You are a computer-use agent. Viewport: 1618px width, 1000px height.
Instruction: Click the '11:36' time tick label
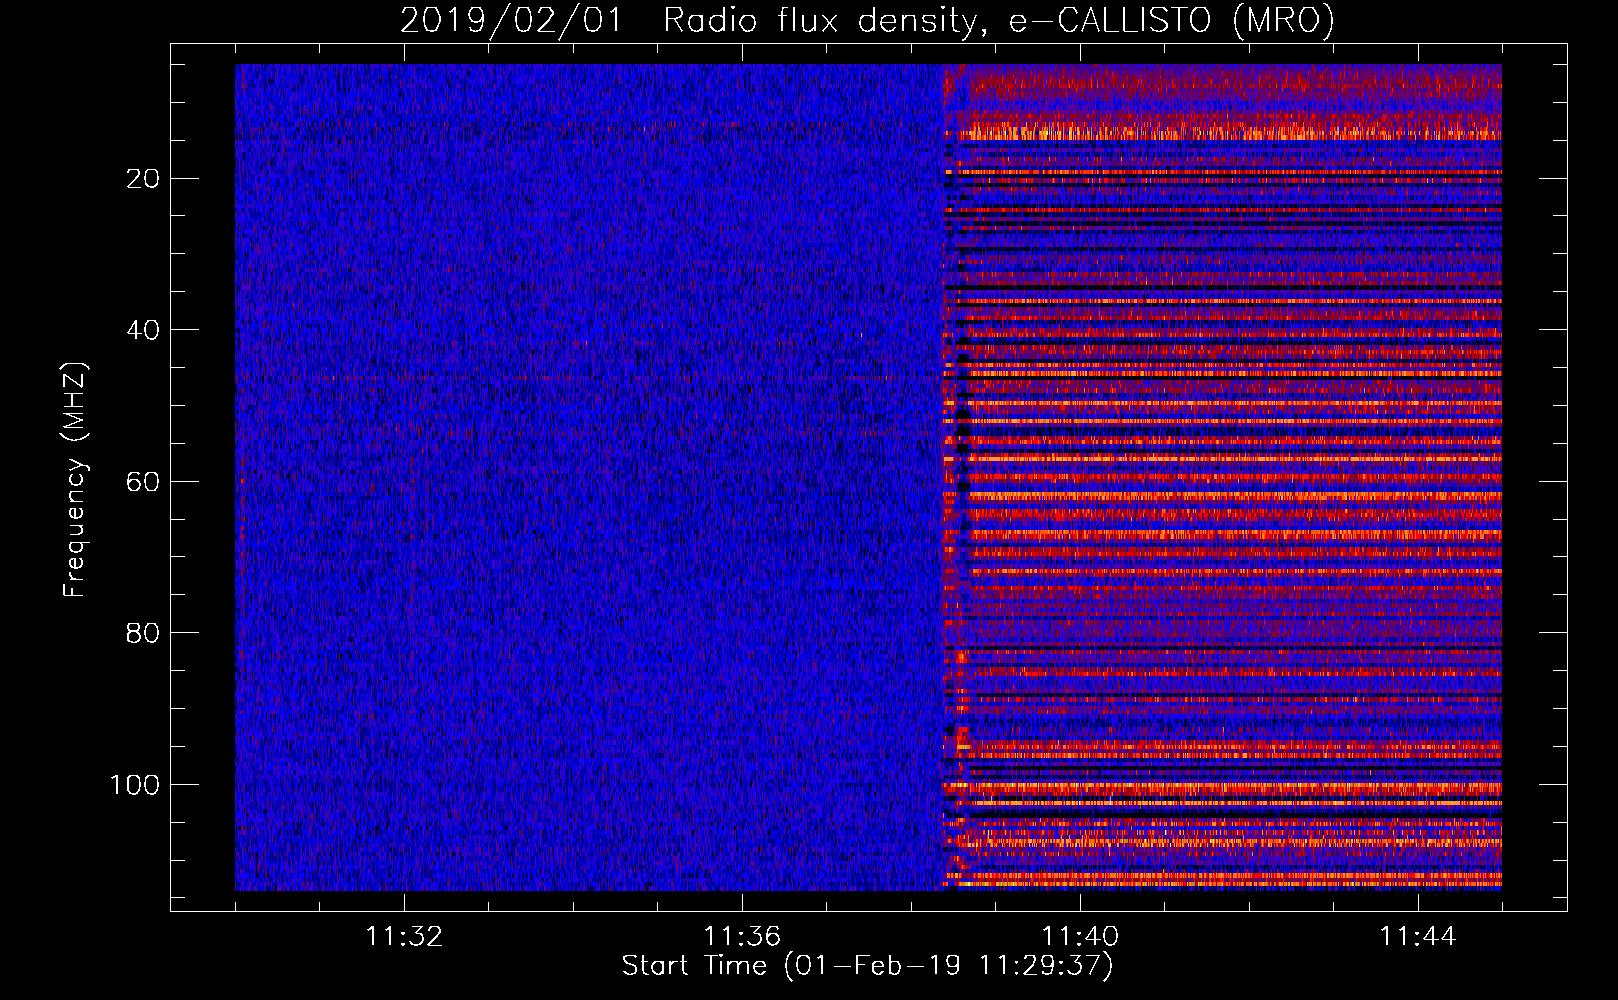742,937
